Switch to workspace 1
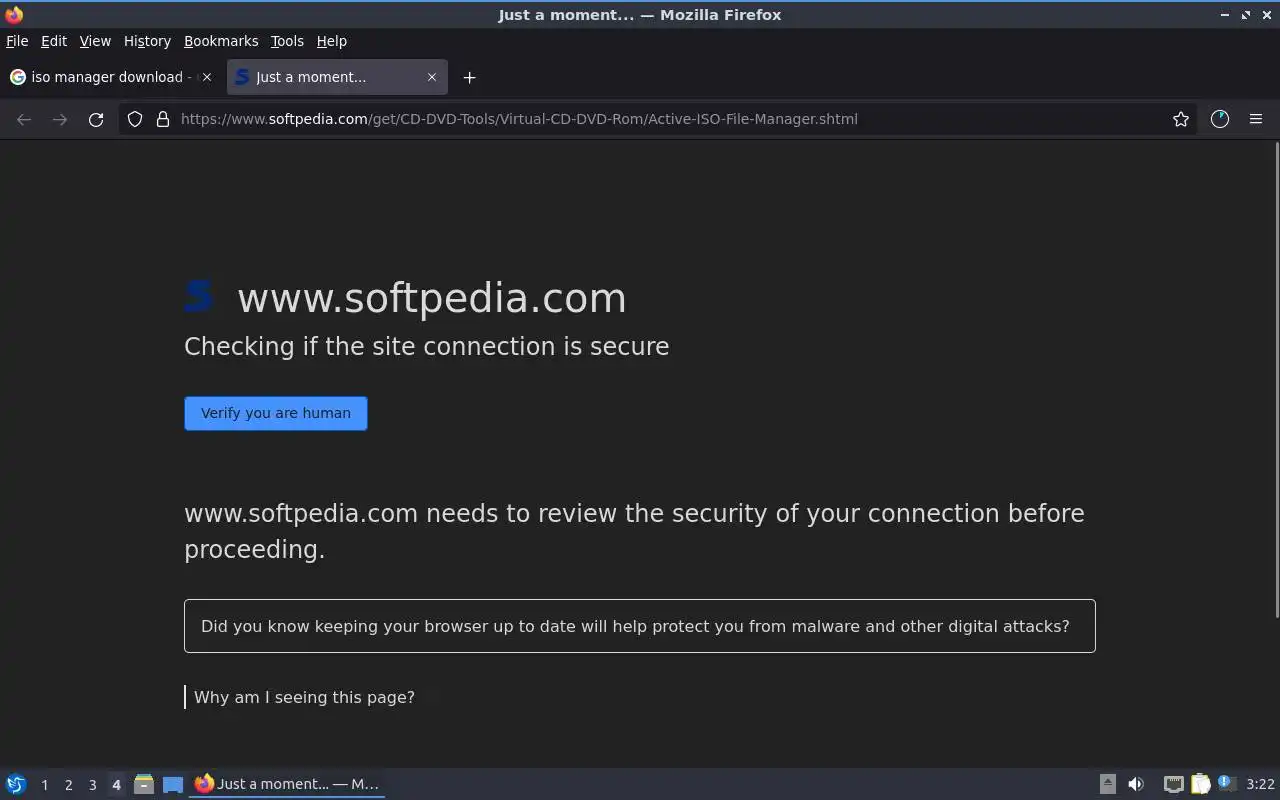Screen dimensions: 1280x800 coord(44,785)
